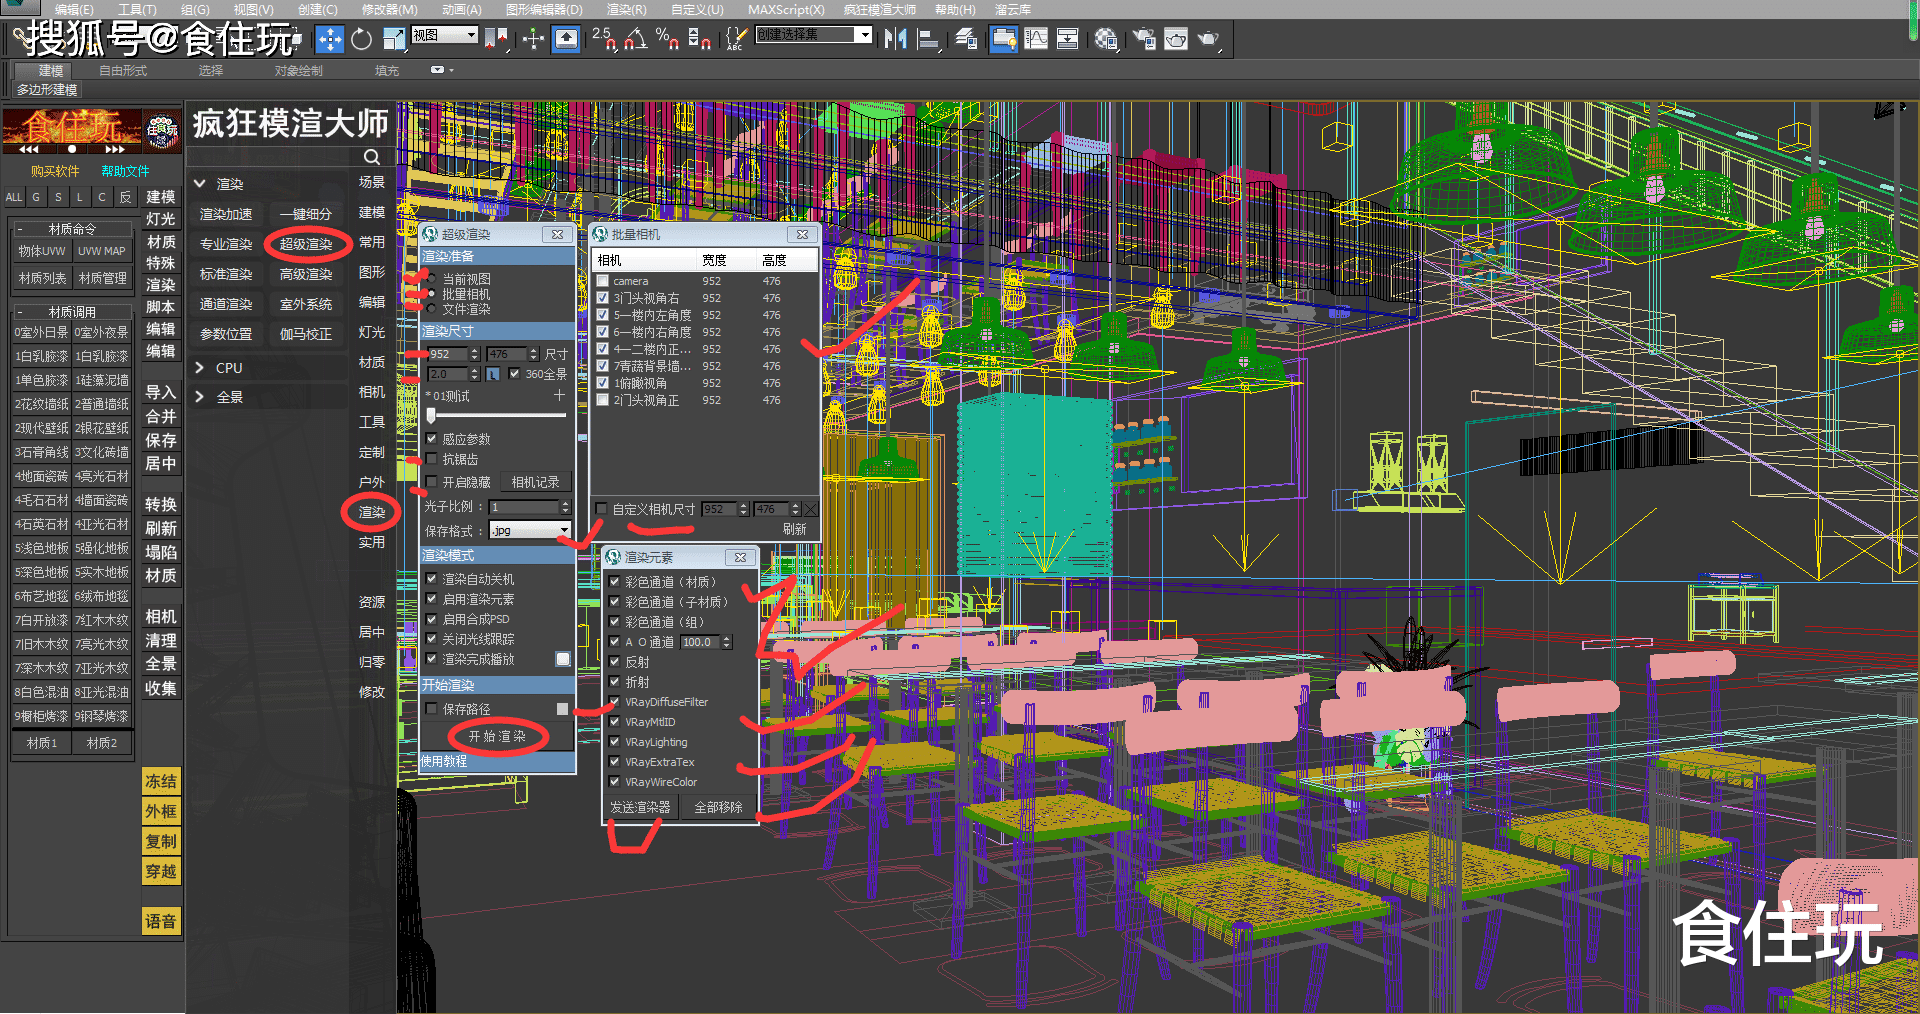This screenshot has width=1920, height=1014.
Task: Click the white swatch beside 渲染完成播放
Action: click(x=563, y=659)
